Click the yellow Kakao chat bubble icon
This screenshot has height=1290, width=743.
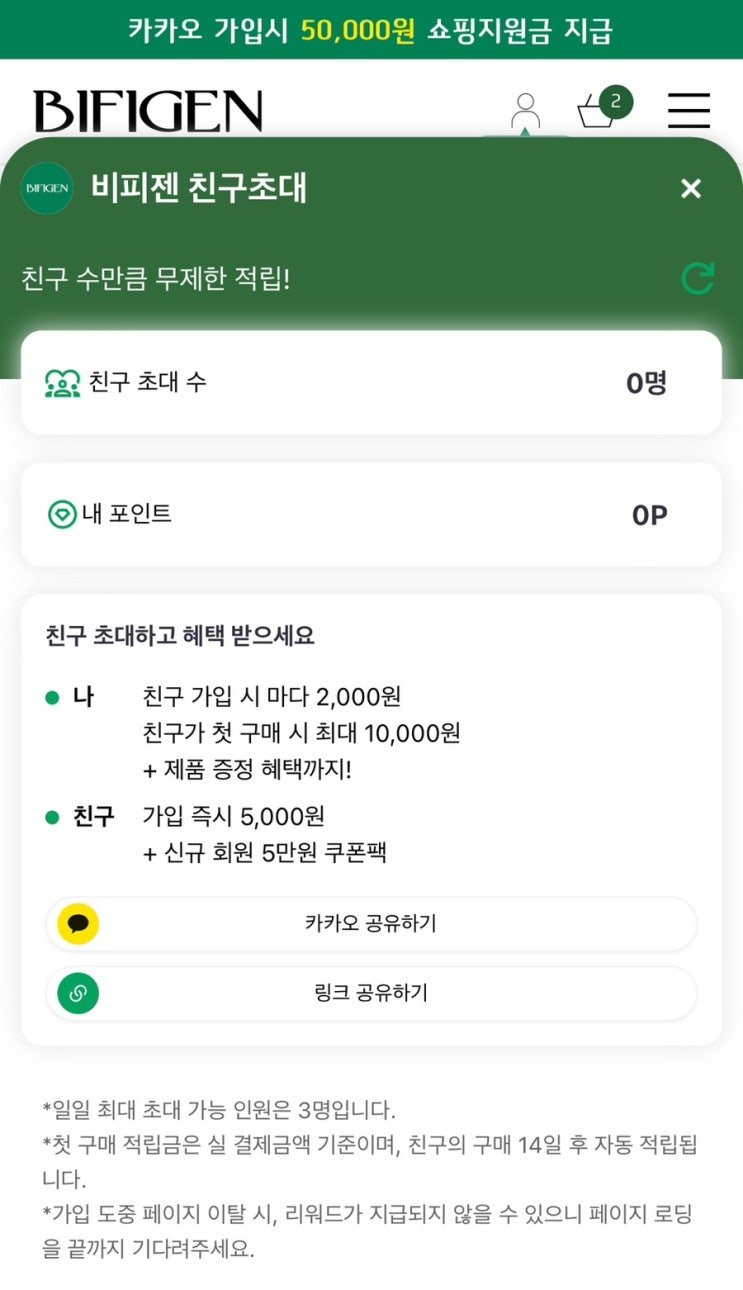78,923
